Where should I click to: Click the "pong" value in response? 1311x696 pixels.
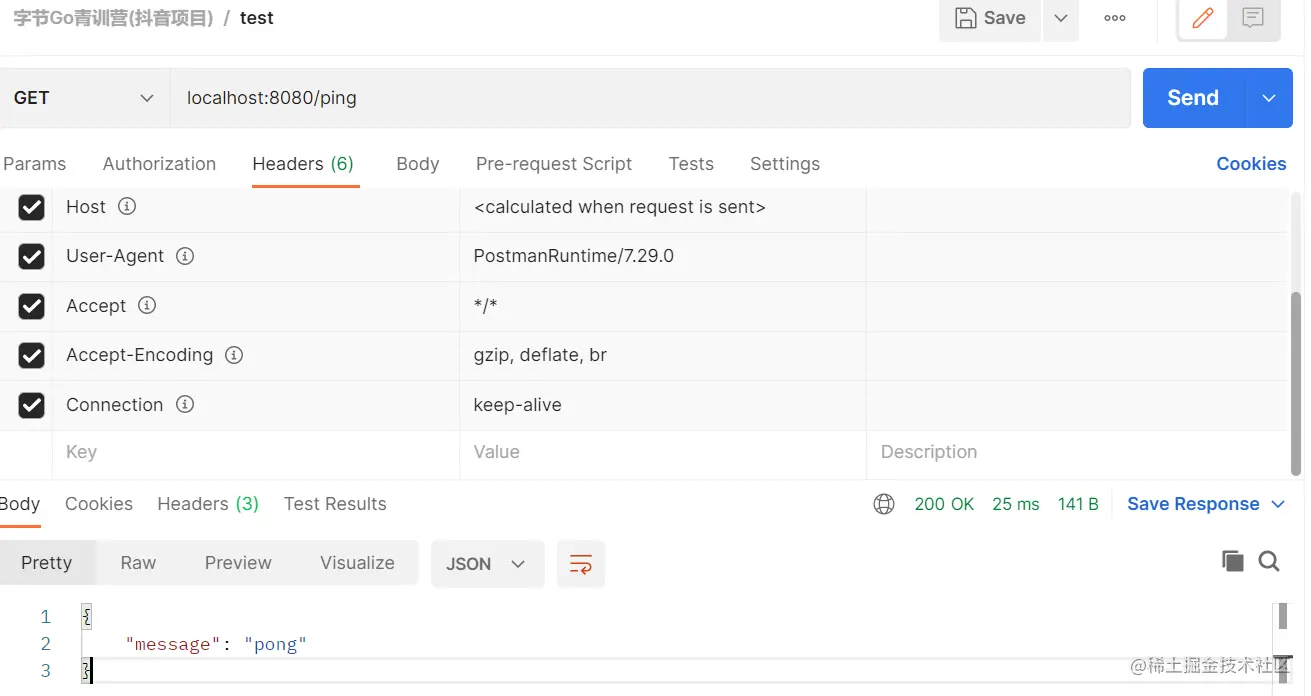(275, 644)
